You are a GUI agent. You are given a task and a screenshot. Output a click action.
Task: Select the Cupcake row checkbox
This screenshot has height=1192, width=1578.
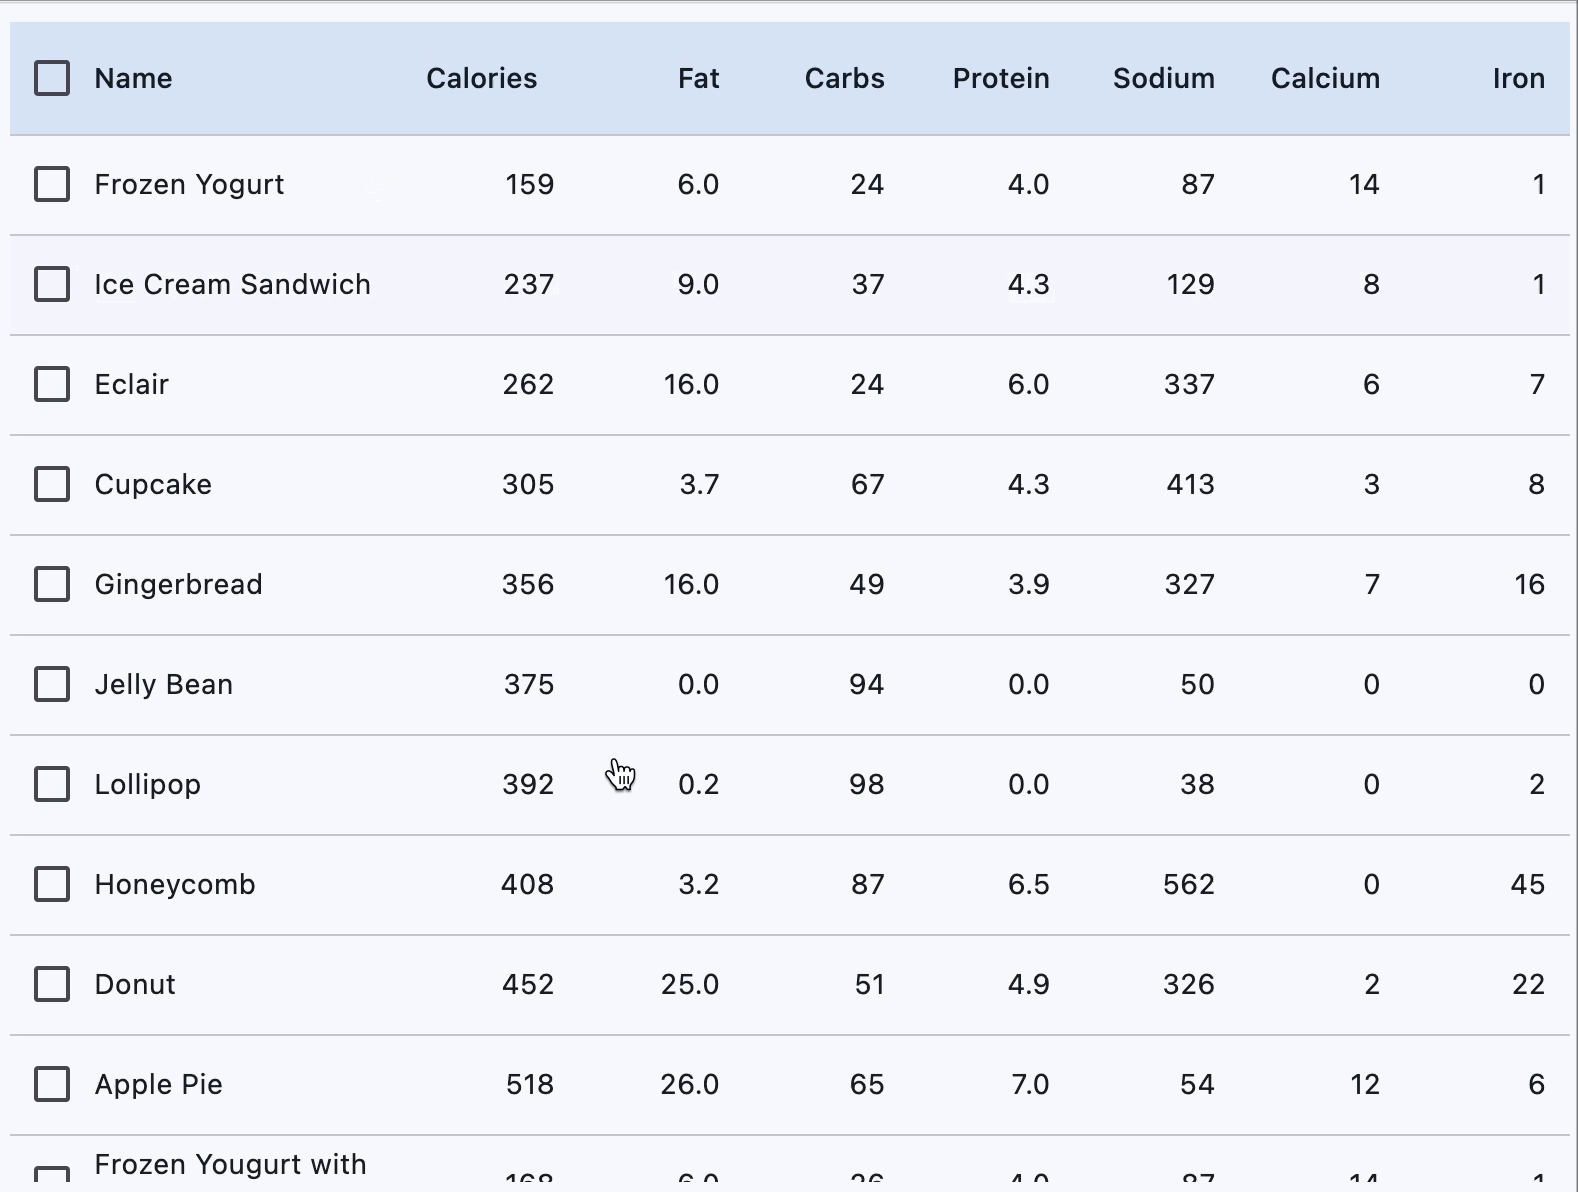(52, 484)
